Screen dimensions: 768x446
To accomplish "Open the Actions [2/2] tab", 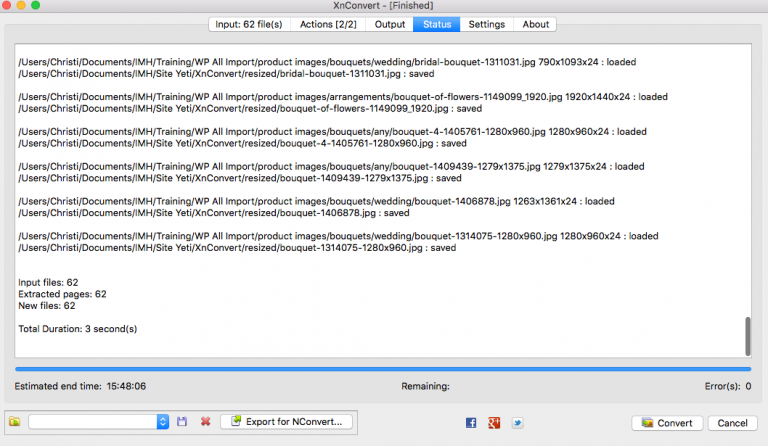I will click(328, 24).
